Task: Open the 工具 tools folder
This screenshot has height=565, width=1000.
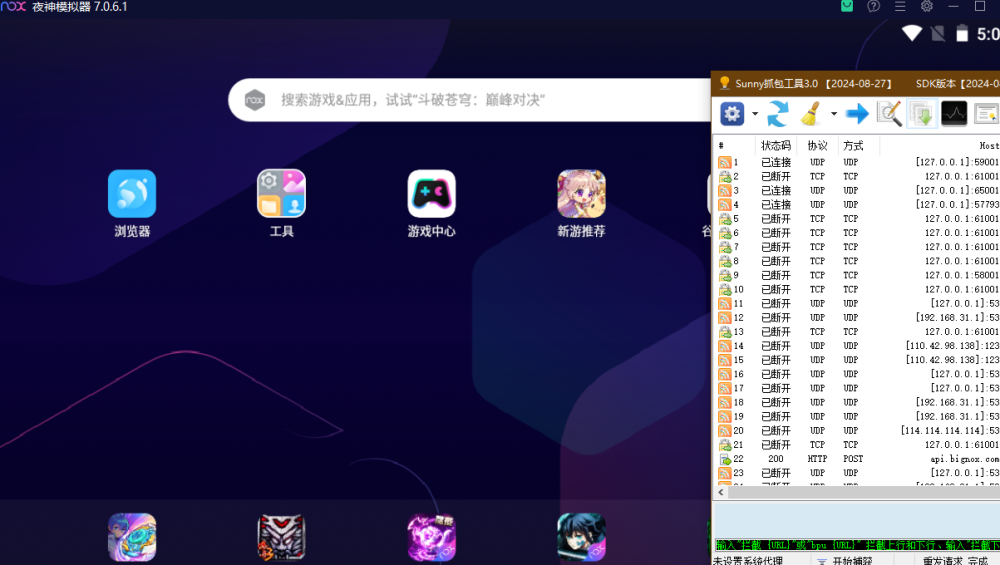Action: [x=281, y=194]
